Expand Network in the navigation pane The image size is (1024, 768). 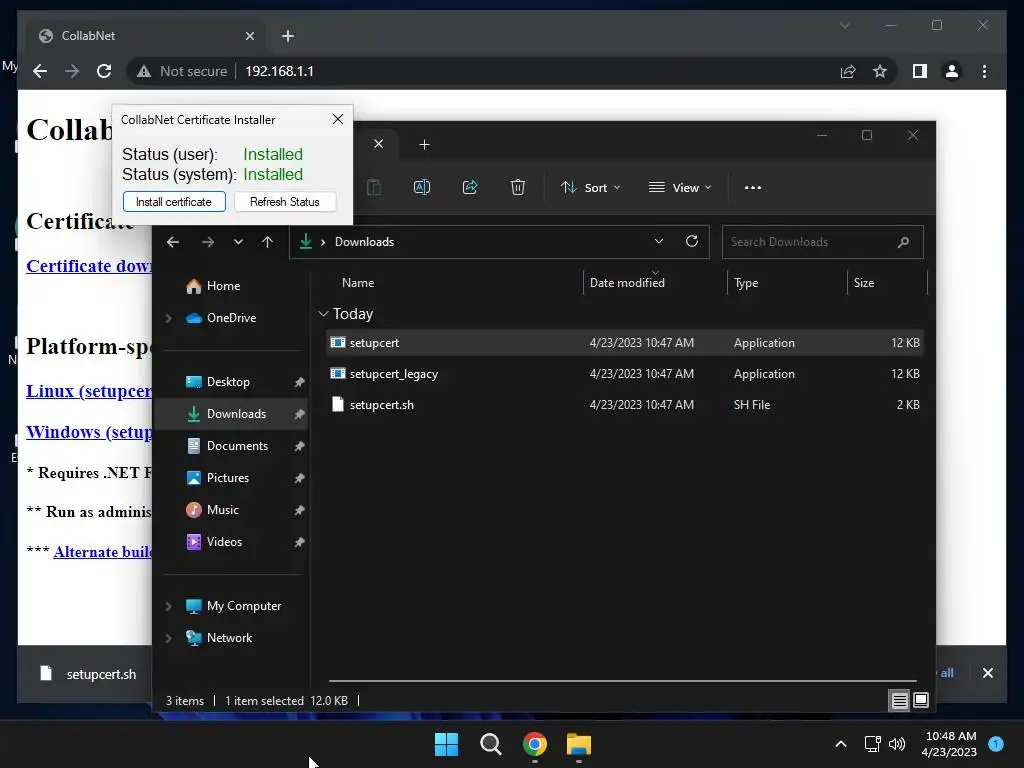pos(168,638)
